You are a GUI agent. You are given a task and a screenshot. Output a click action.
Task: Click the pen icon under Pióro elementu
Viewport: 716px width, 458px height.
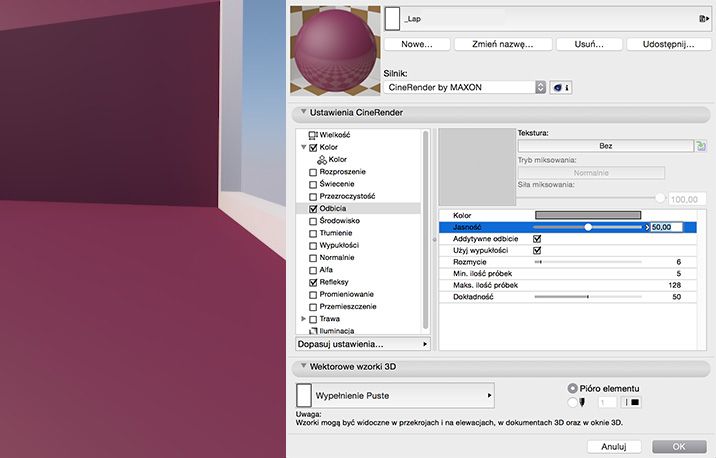pyautogui.click(x=582, y=402)
